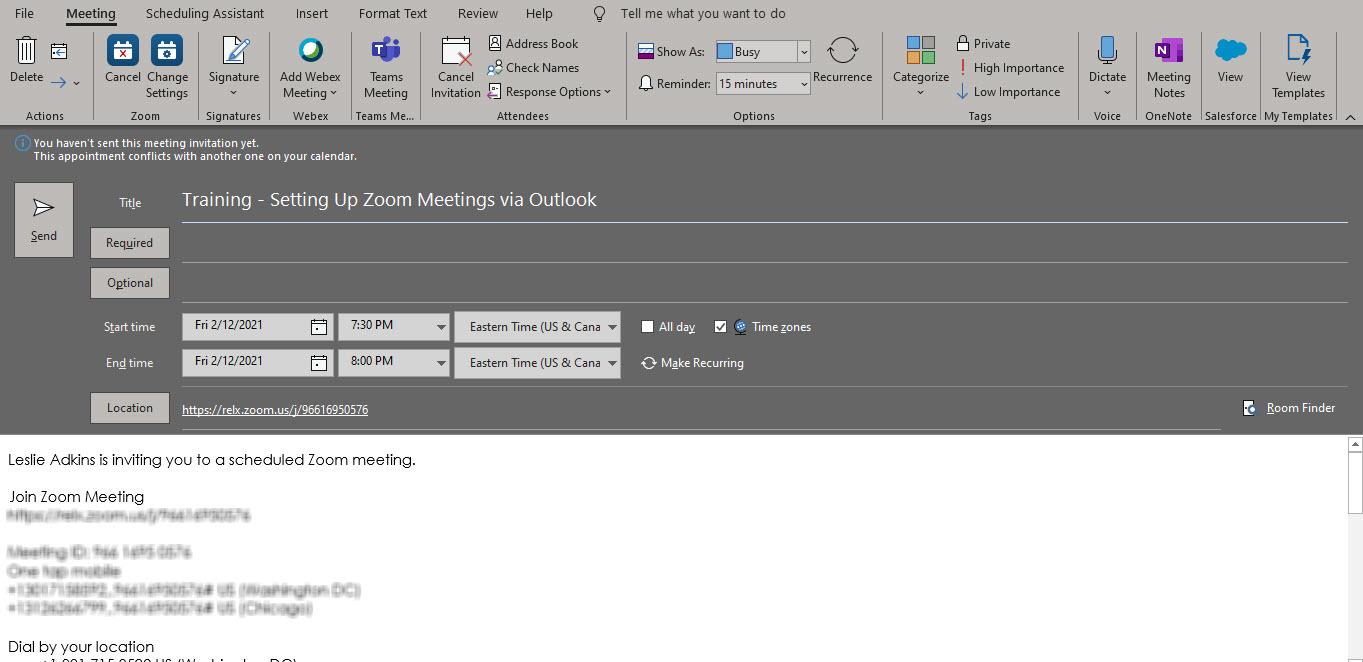Click the Optional attendees button
The height and width of the screenshot is (662, 1363).
pos(130,283)
